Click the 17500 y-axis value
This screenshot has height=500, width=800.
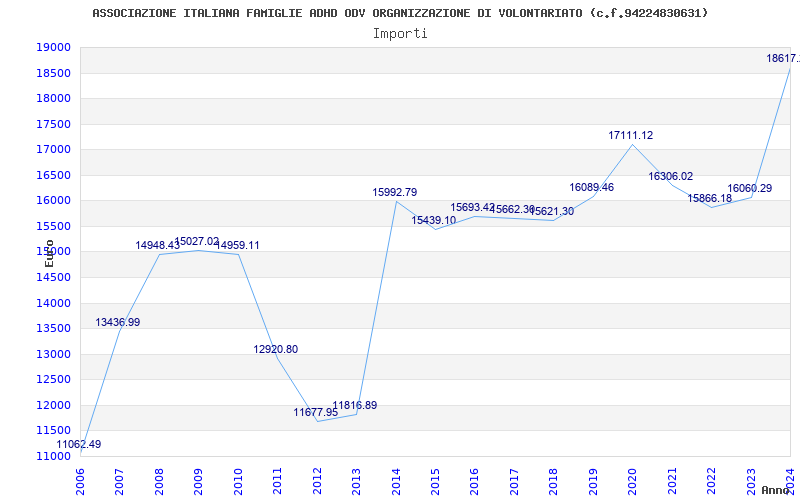[53, 124]
